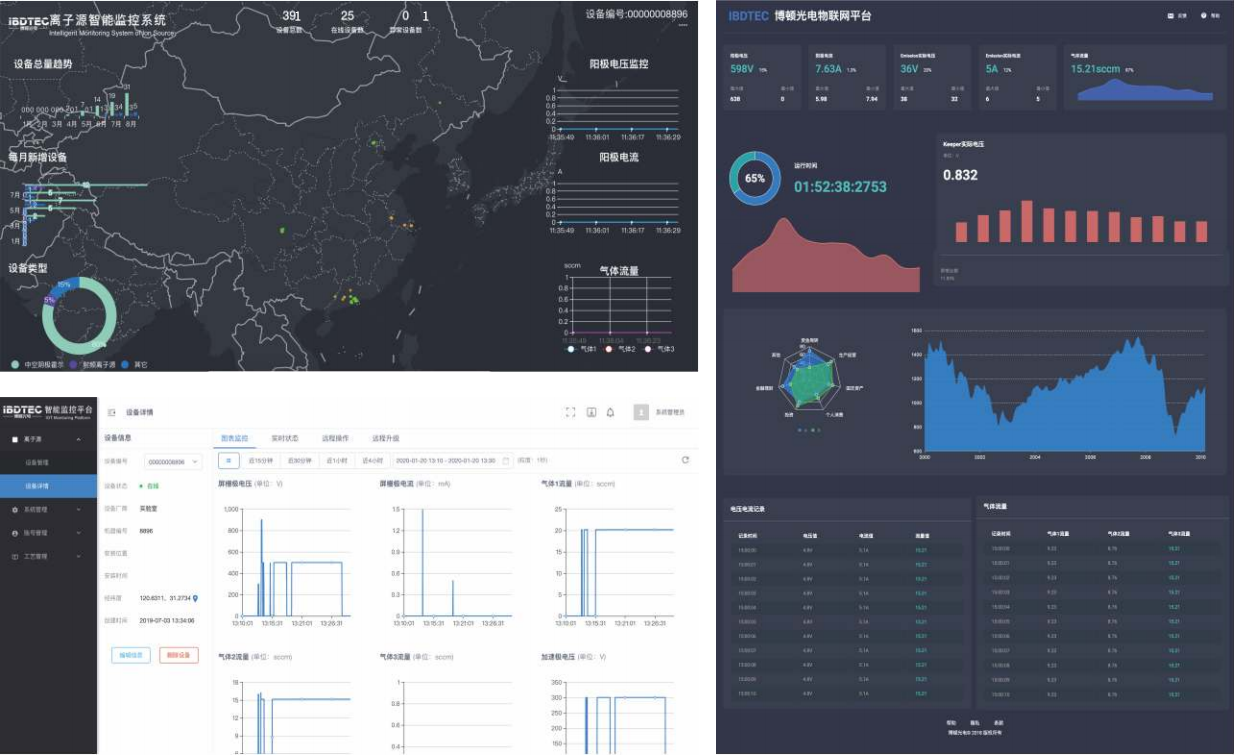The image size is (1234, 755).
Task: Select the 近4小时 time range
Action: (374, 460)
